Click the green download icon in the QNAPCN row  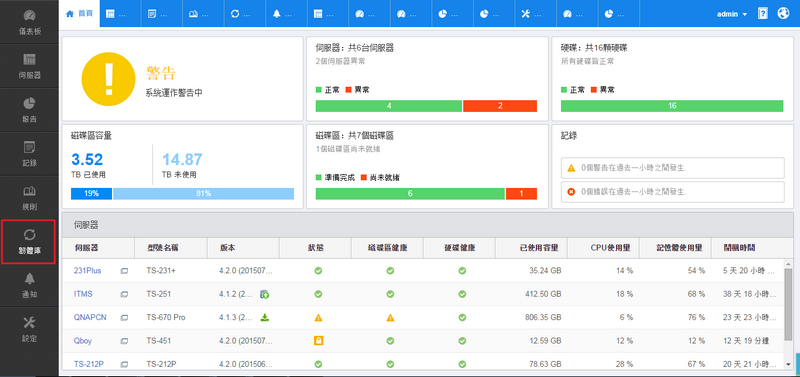(x=265, y=317)
